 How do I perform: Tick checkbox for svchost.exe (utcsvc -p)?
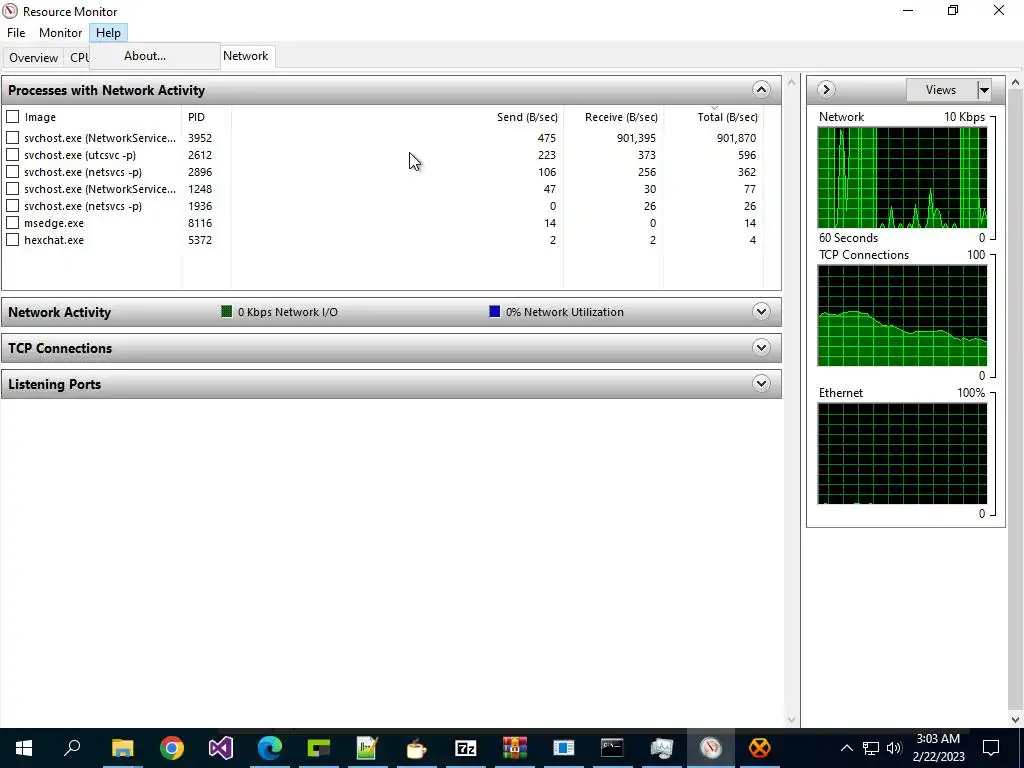(x=12, y=155)
